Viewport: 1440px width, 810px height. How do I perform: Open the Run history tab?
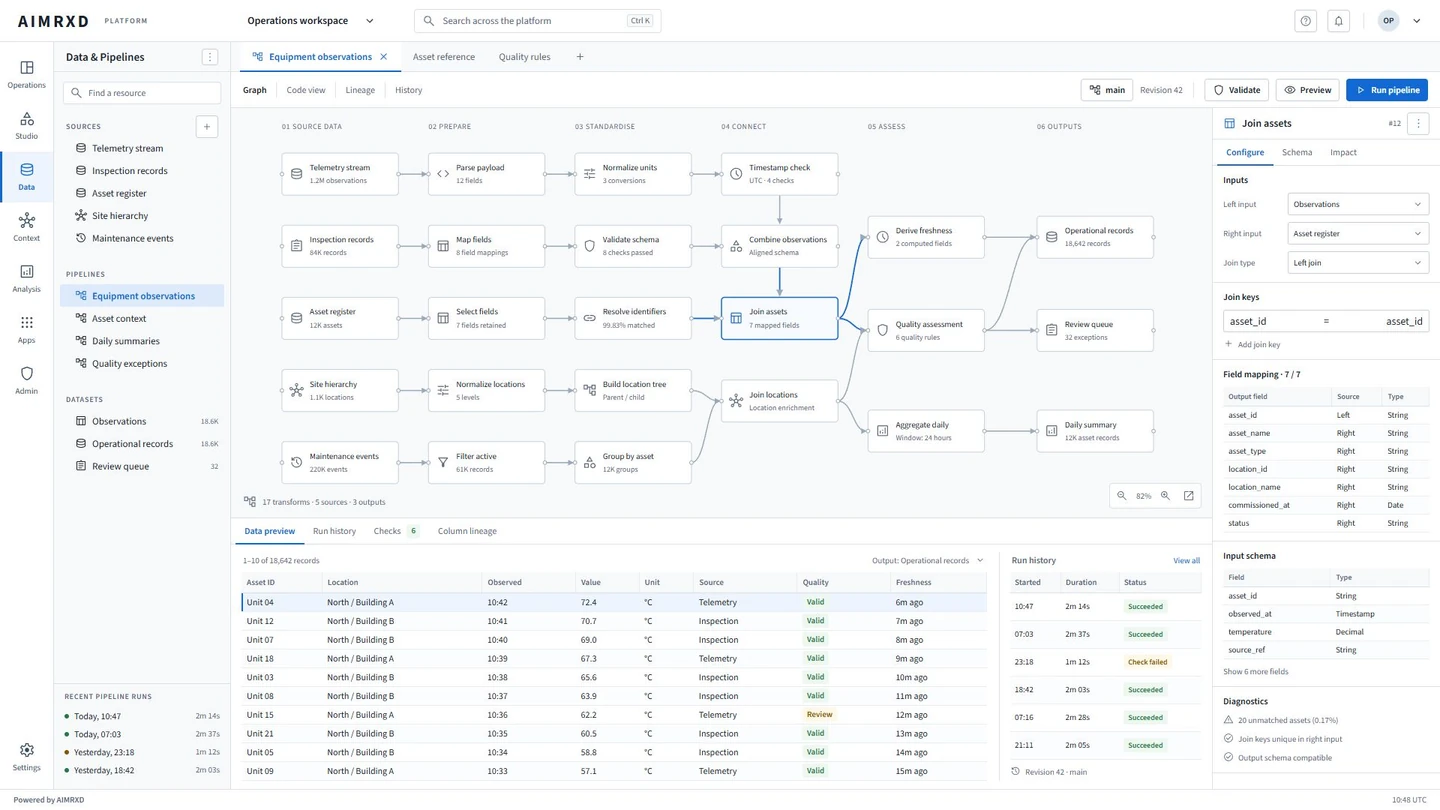[334, 531]
